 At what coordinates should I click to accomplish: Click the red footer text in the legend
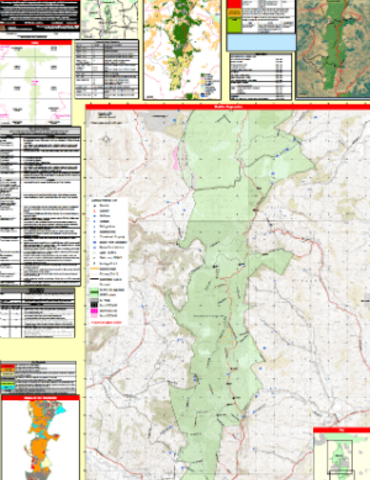pos(107,323)
